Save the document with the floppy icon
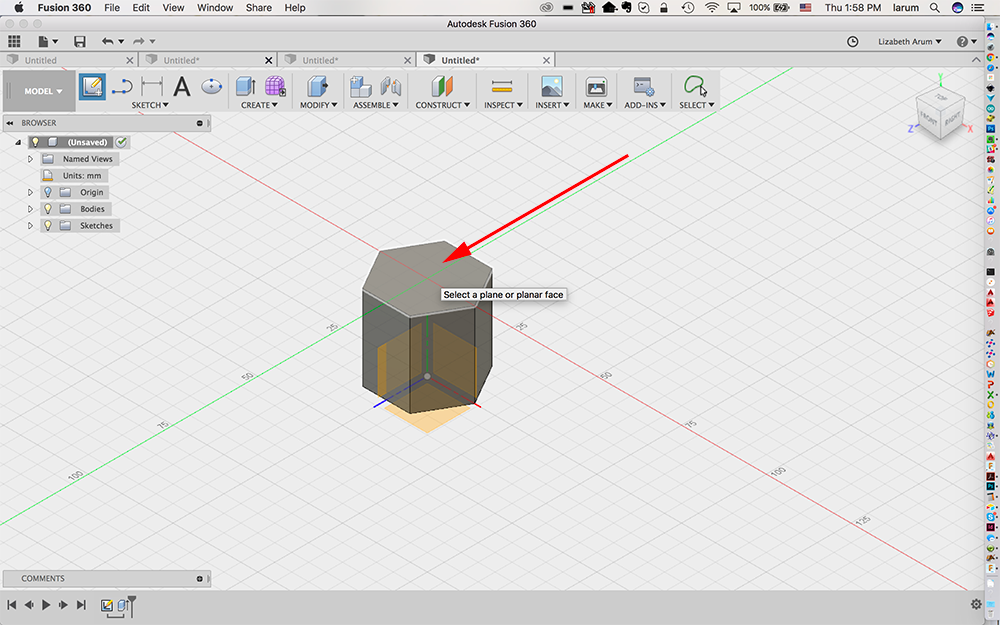The image size is (1000, 625). [x=80, y=41]
